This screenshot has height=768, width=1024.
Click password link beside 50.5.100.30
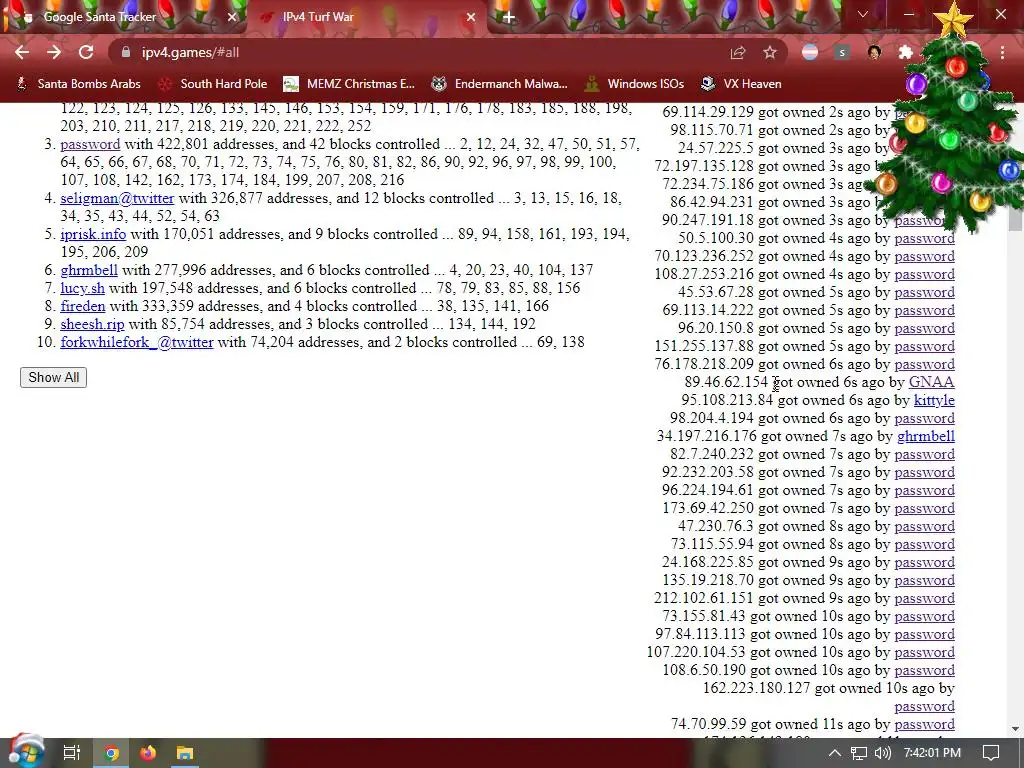pos(925,238)
